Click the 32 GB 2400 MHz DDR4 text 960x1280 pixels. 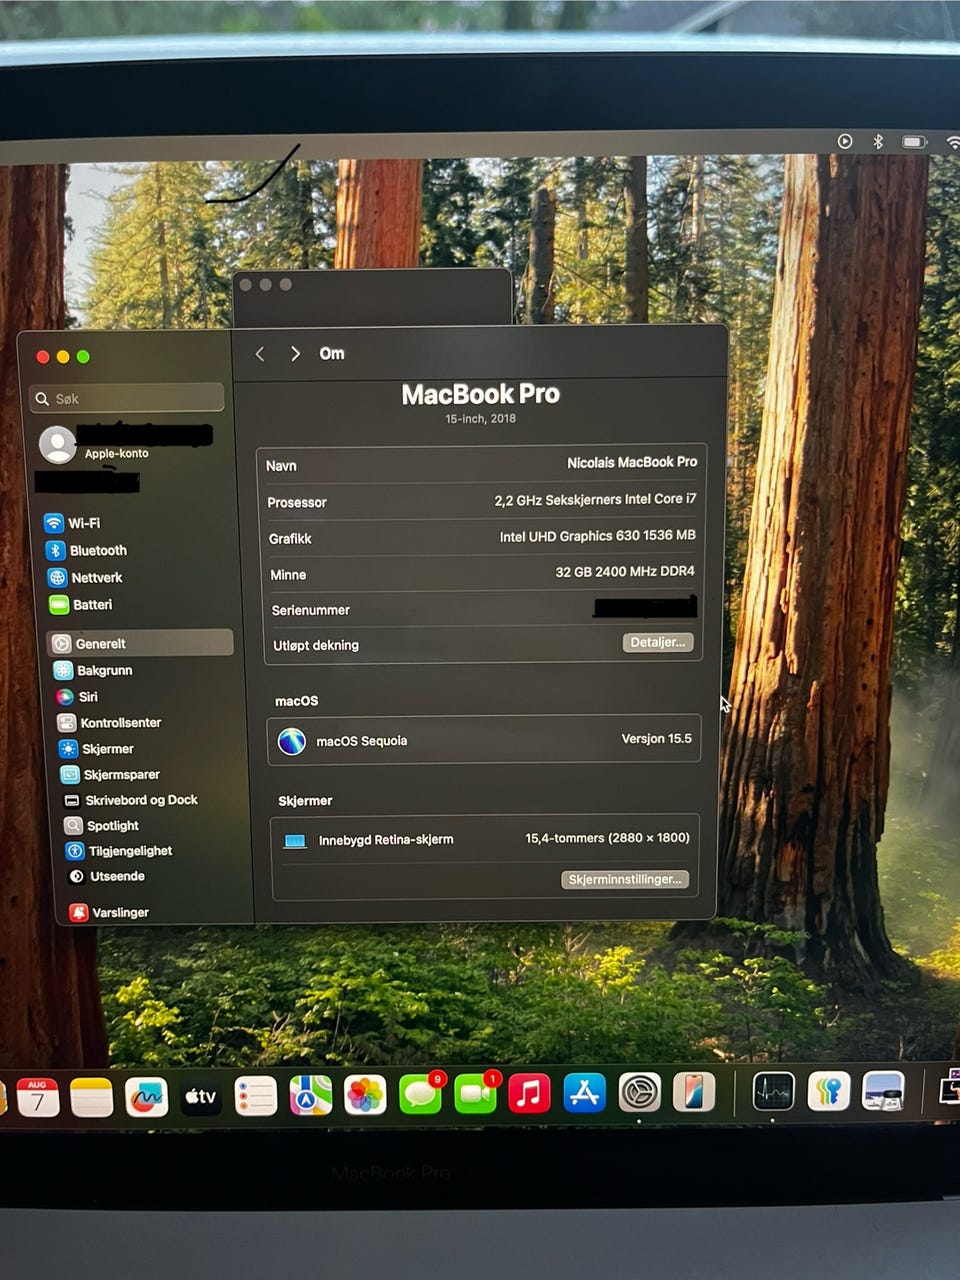pyautogui.click(x=625, y=571)
